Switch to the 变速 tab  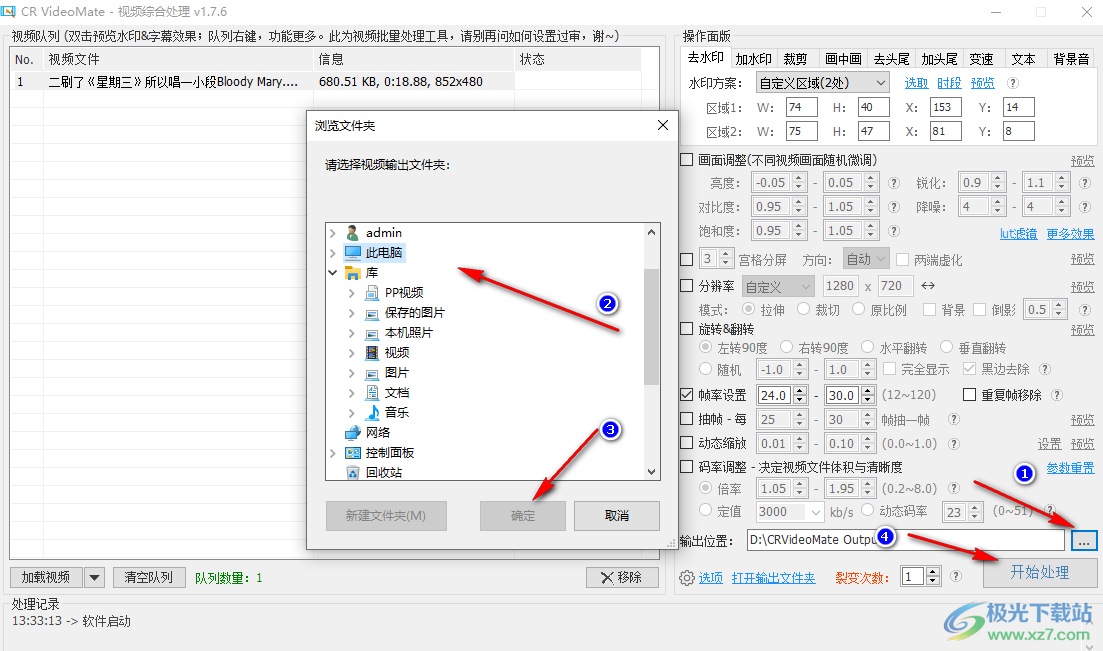coord(981,59)
